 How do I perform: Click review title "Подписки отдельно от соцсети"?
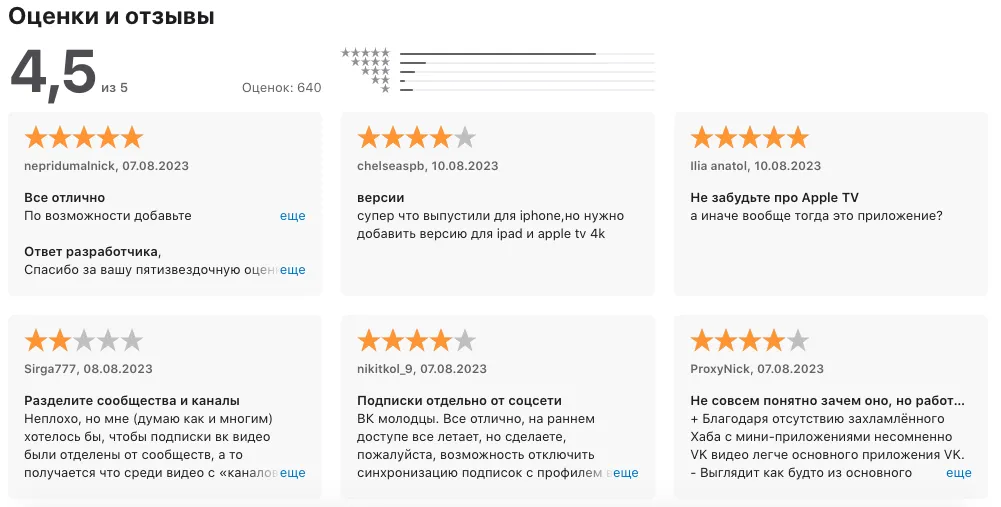(x=459, y=401)
